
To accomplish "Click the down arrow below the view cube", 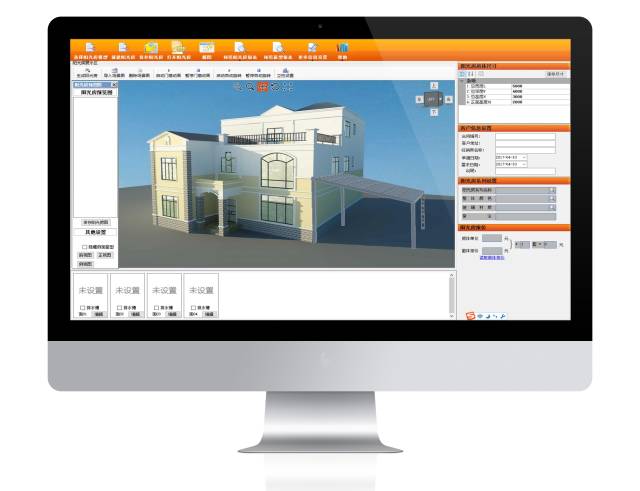I will click(434, 112).
